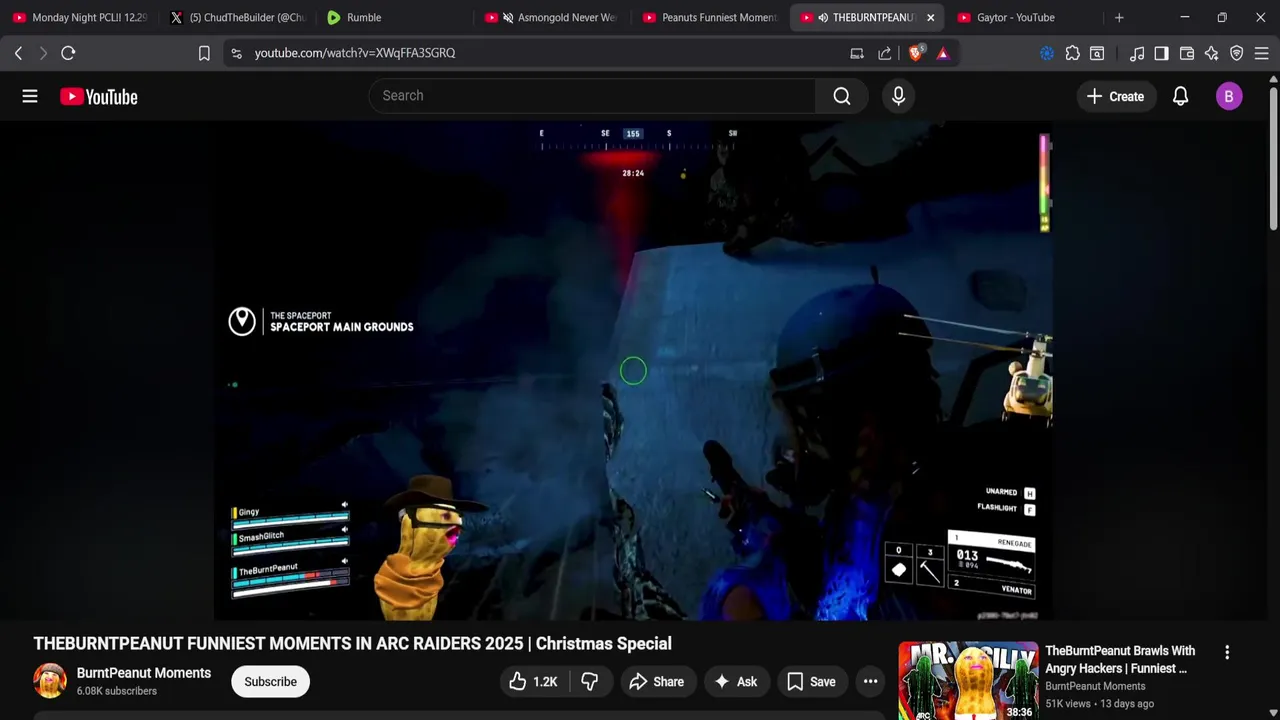Image resolution: width=1280 pixels, height=720 pixels.
Task: Open YouTube notifications bell
Action: [x=1180, y=96]
